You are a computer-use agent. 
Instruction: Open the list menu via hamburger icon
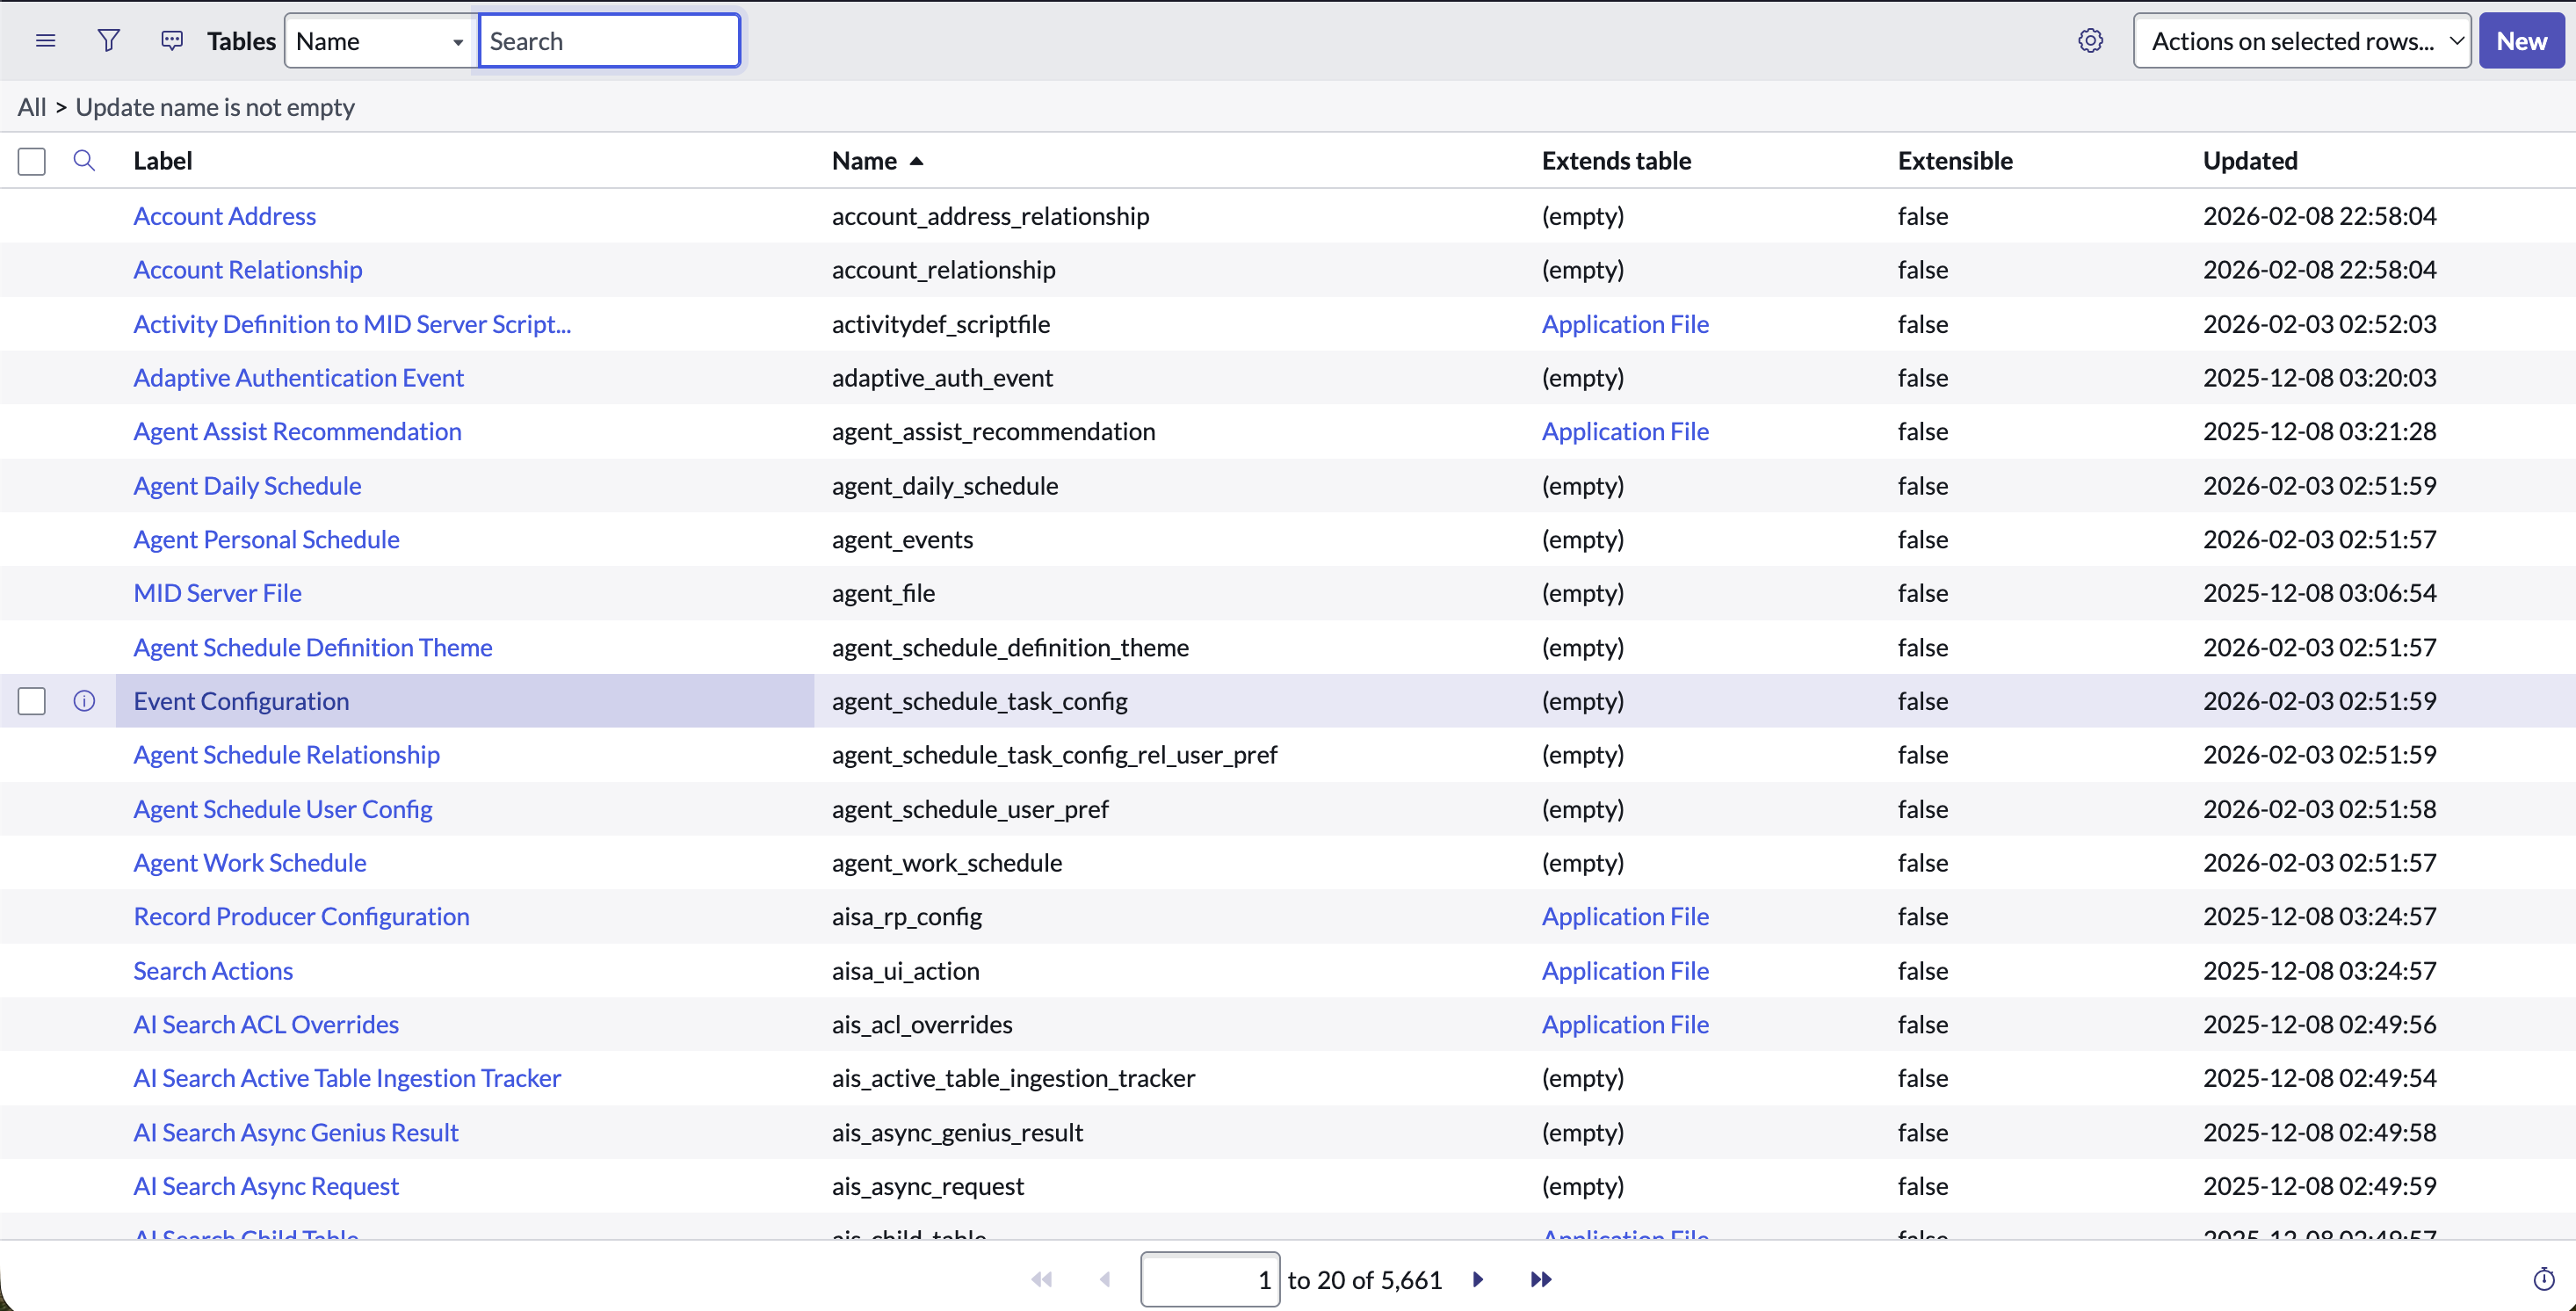coord(46,40)
